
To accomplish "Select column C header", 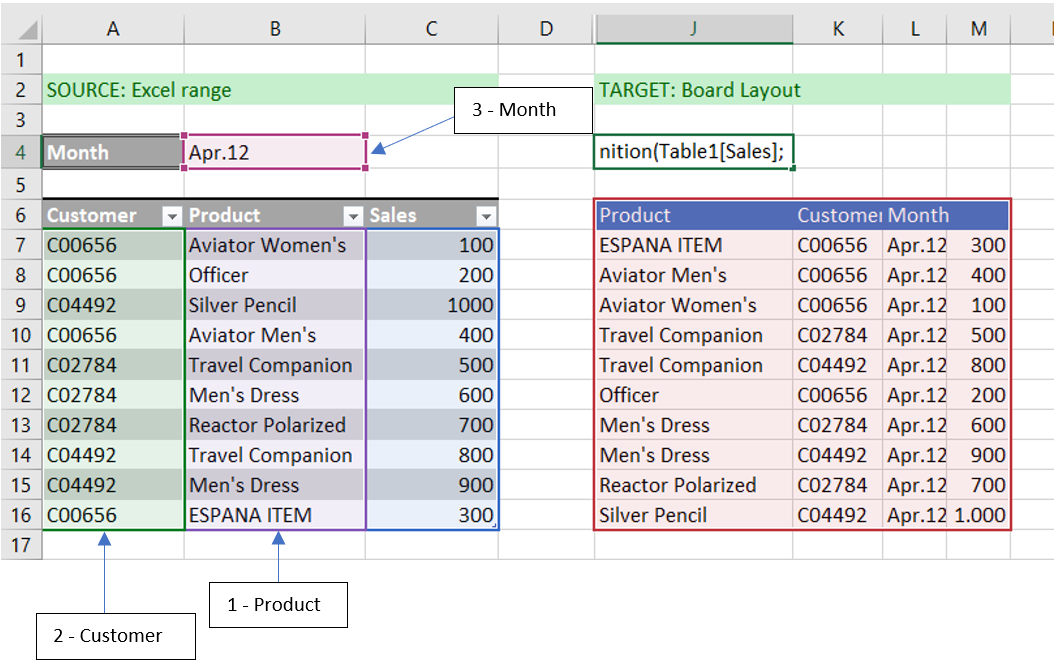I will point(432,29).
